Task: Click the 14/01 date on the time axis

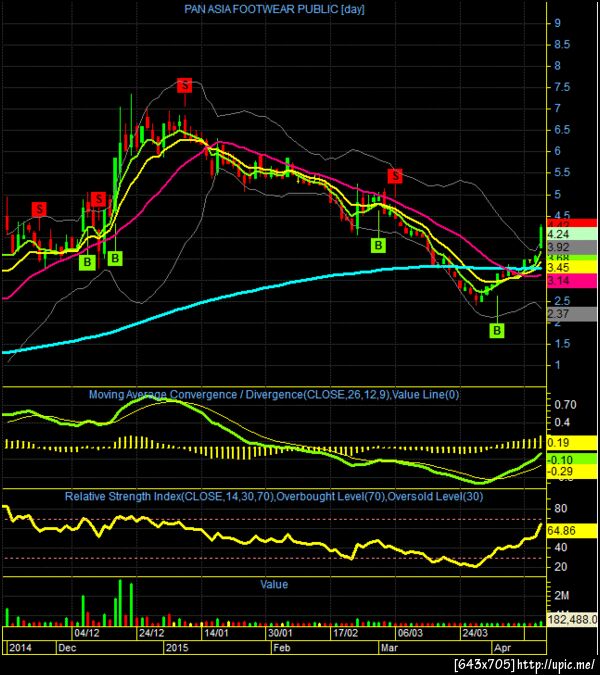Action: 216,633
